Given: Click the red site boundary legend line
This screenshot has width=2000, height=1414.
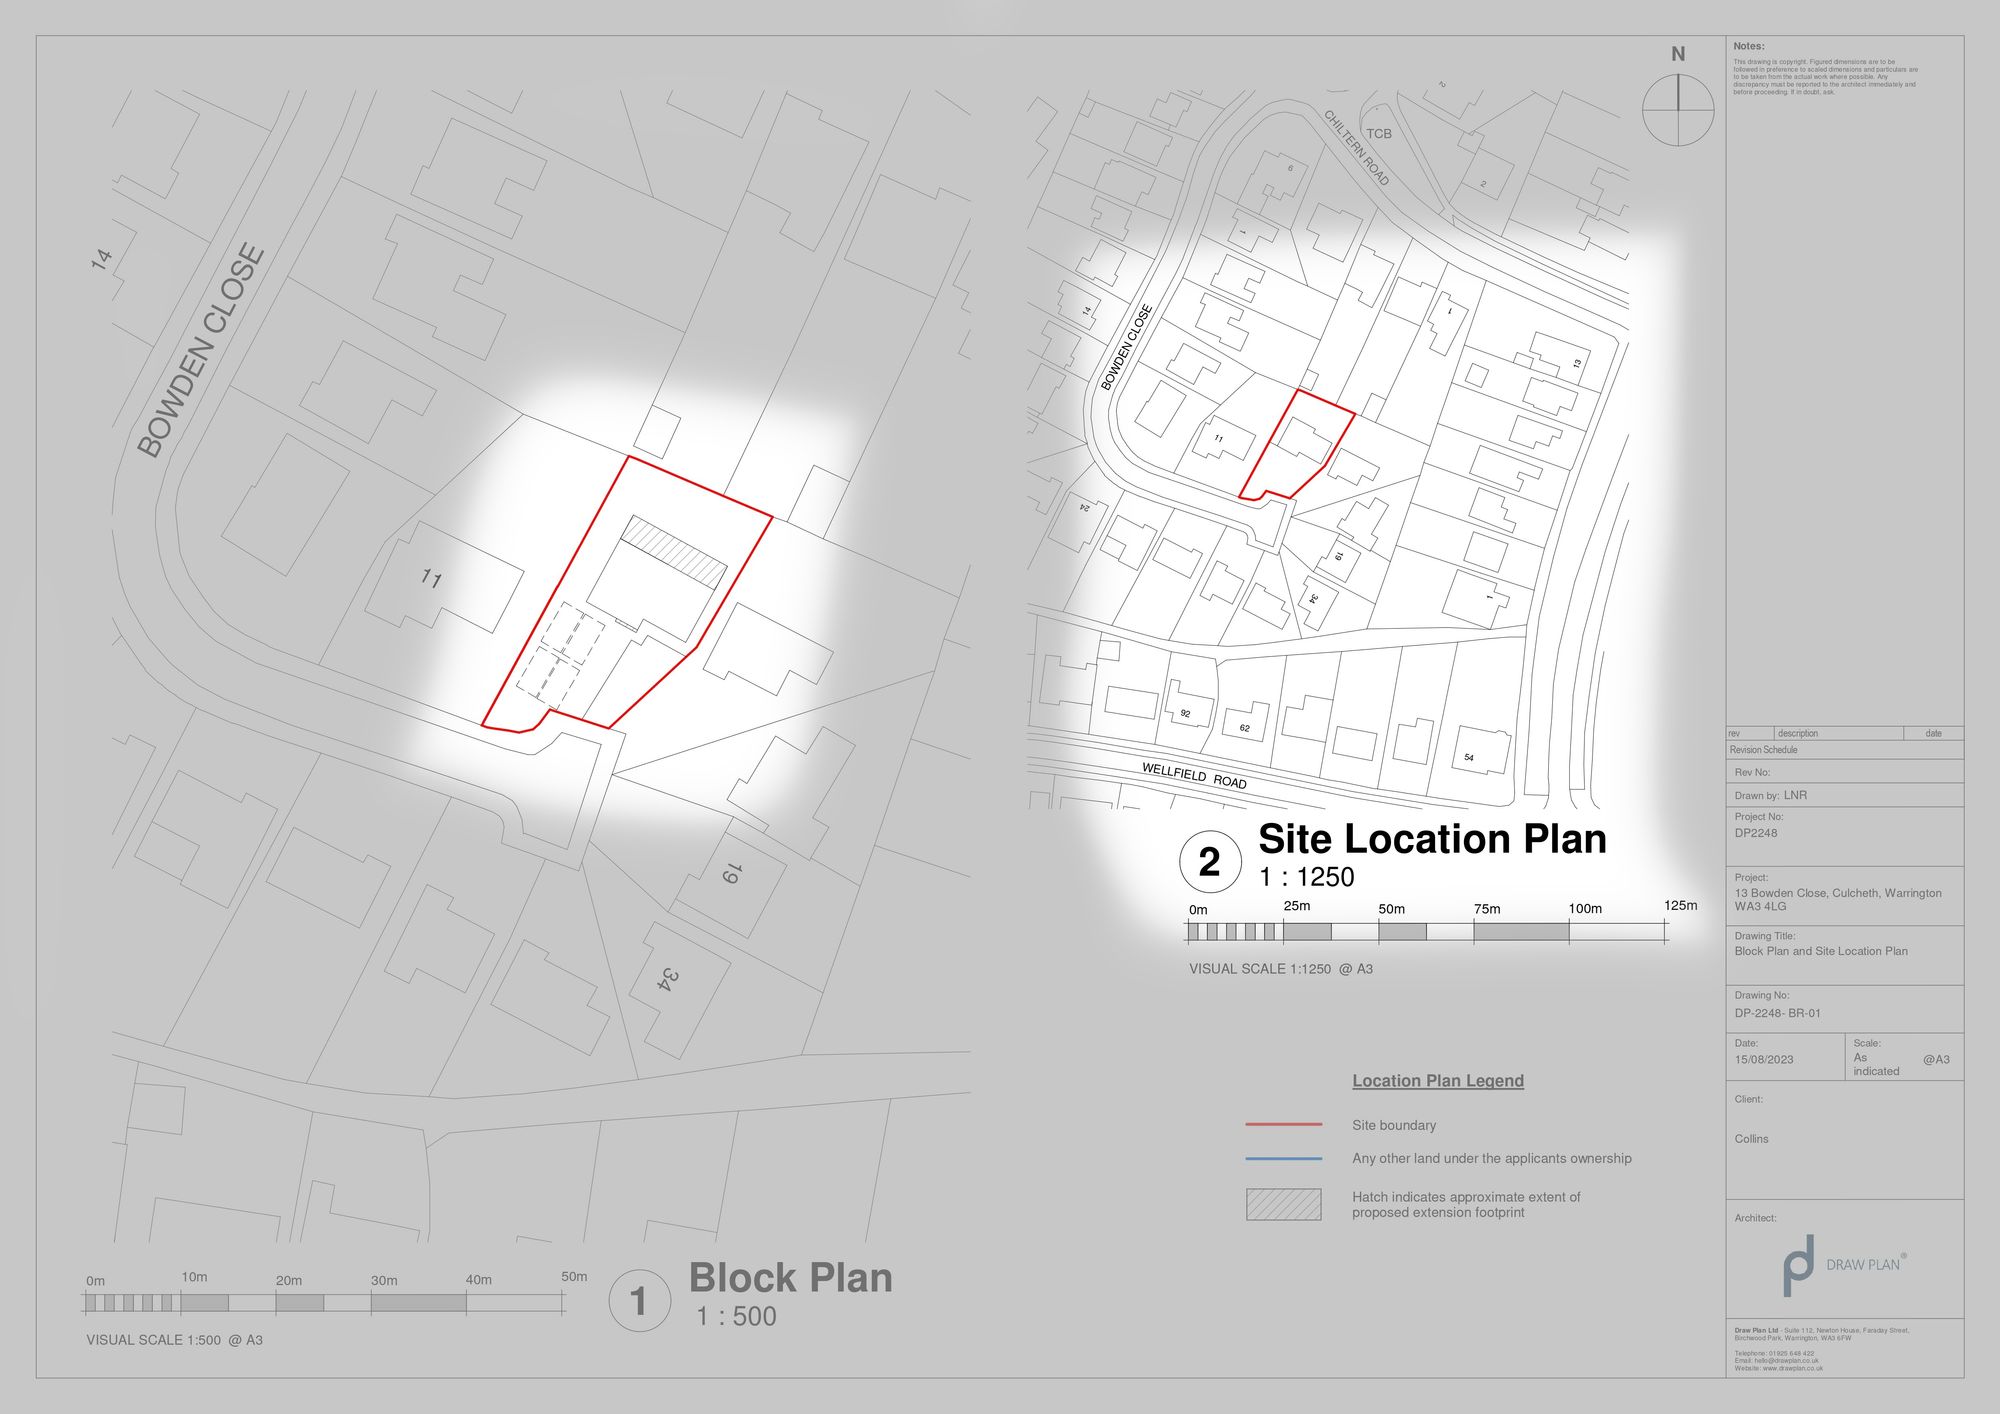Looking at the screenshot, I should [1284, 1125].
